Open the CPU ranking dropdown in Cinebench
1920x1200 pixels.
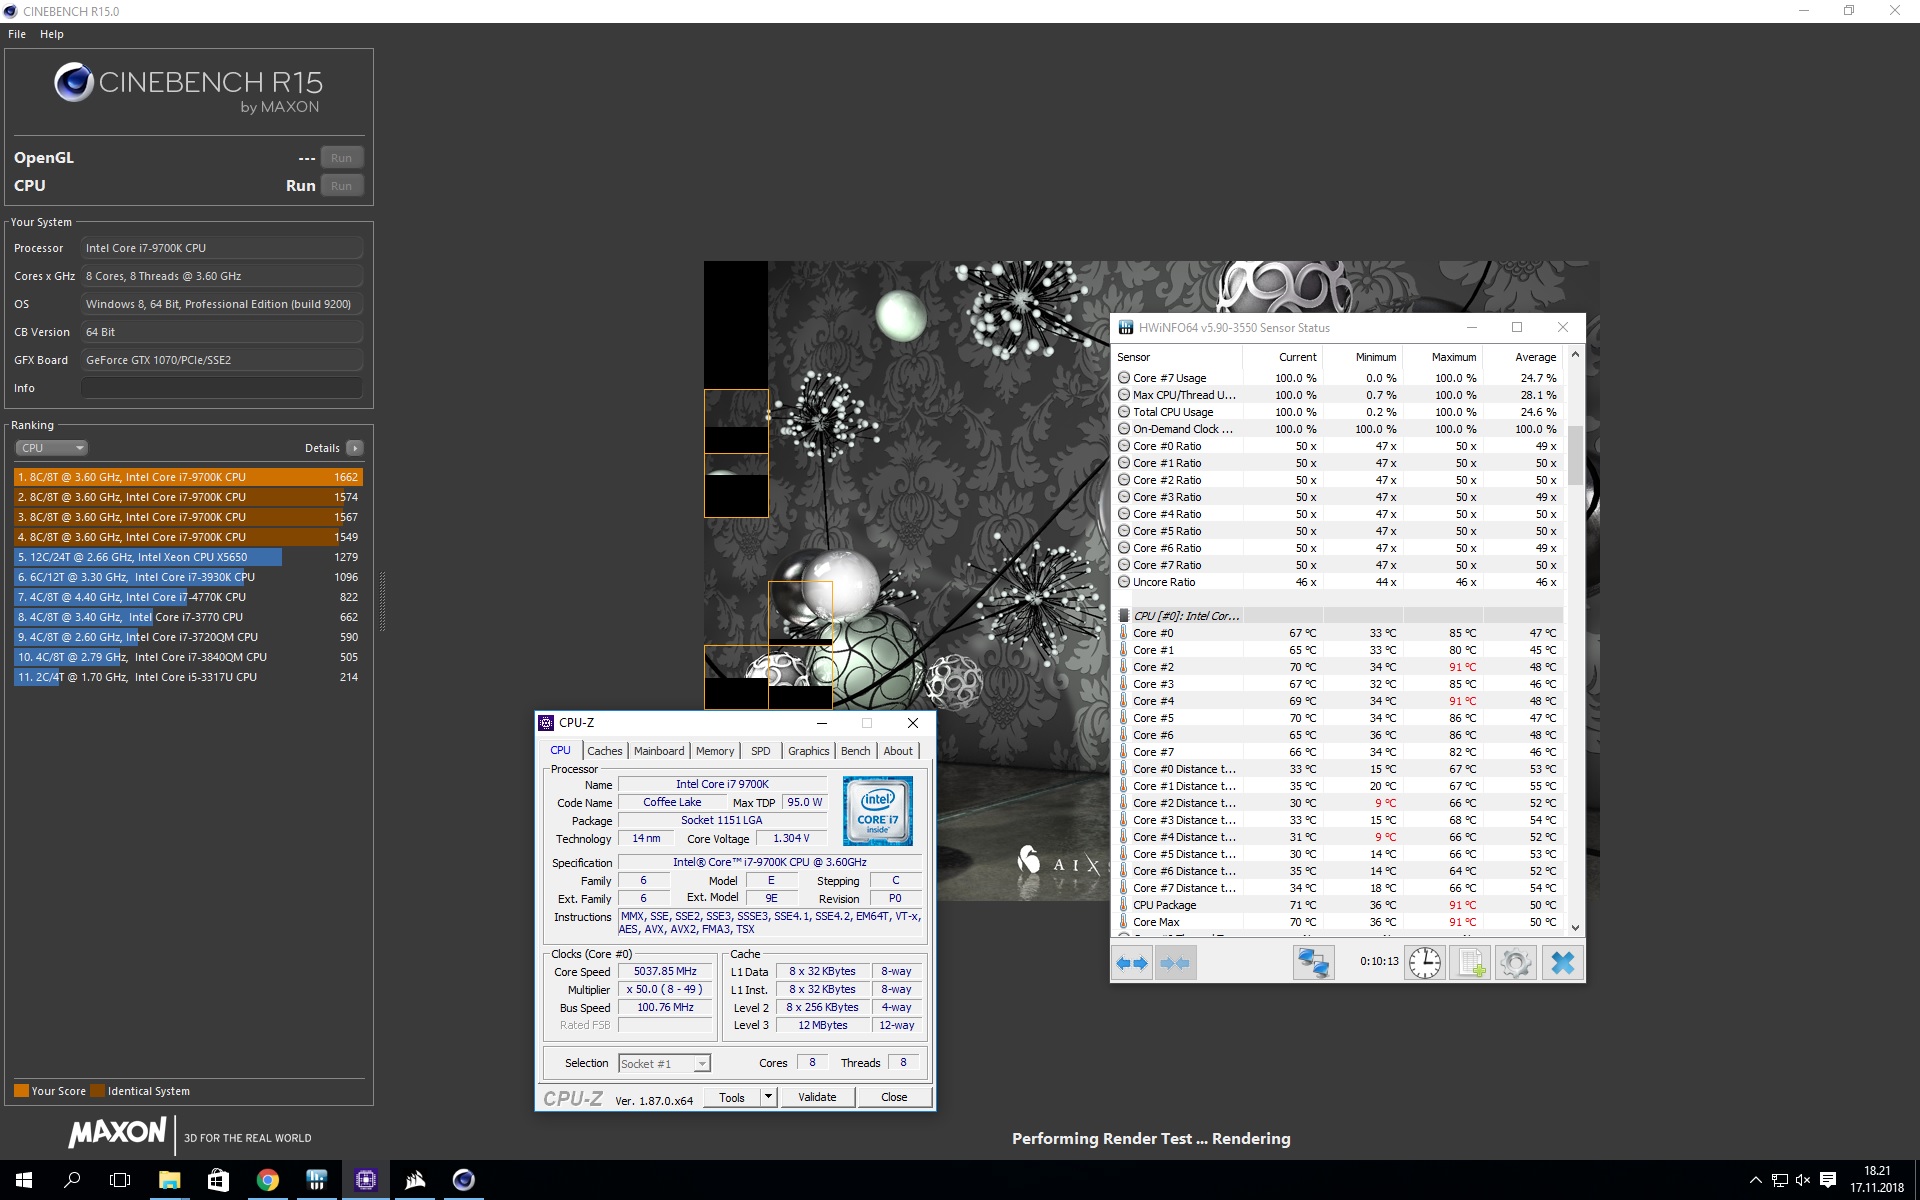point(51,448)
